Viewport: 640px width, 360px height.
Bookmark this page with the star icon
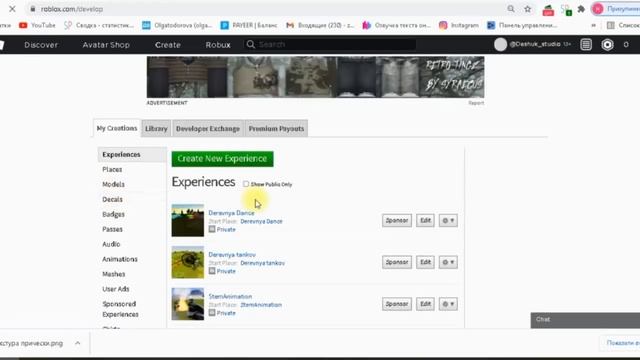coord(527,9)
